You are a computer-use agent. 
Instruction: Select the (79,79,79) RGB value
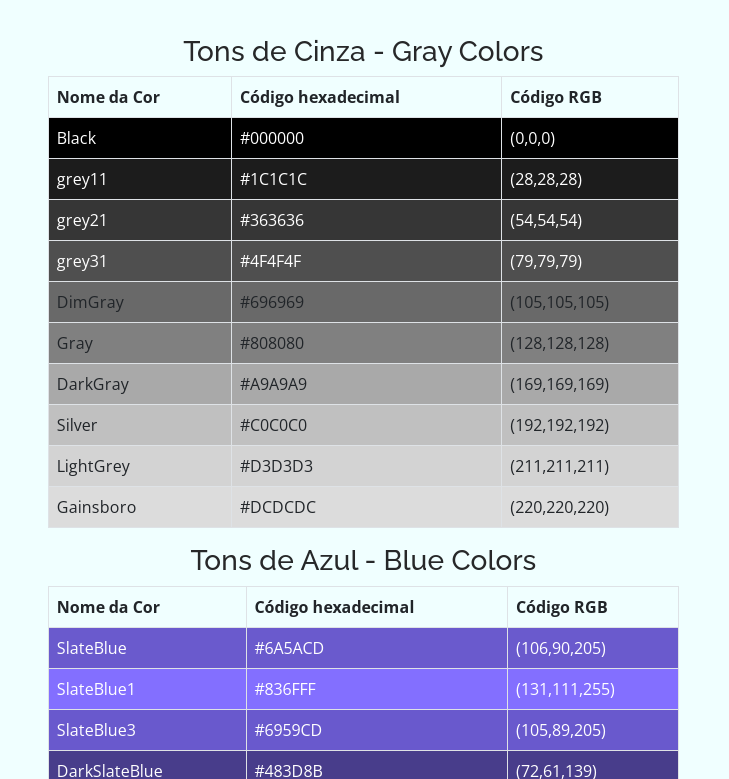click(x=546, y=261)
